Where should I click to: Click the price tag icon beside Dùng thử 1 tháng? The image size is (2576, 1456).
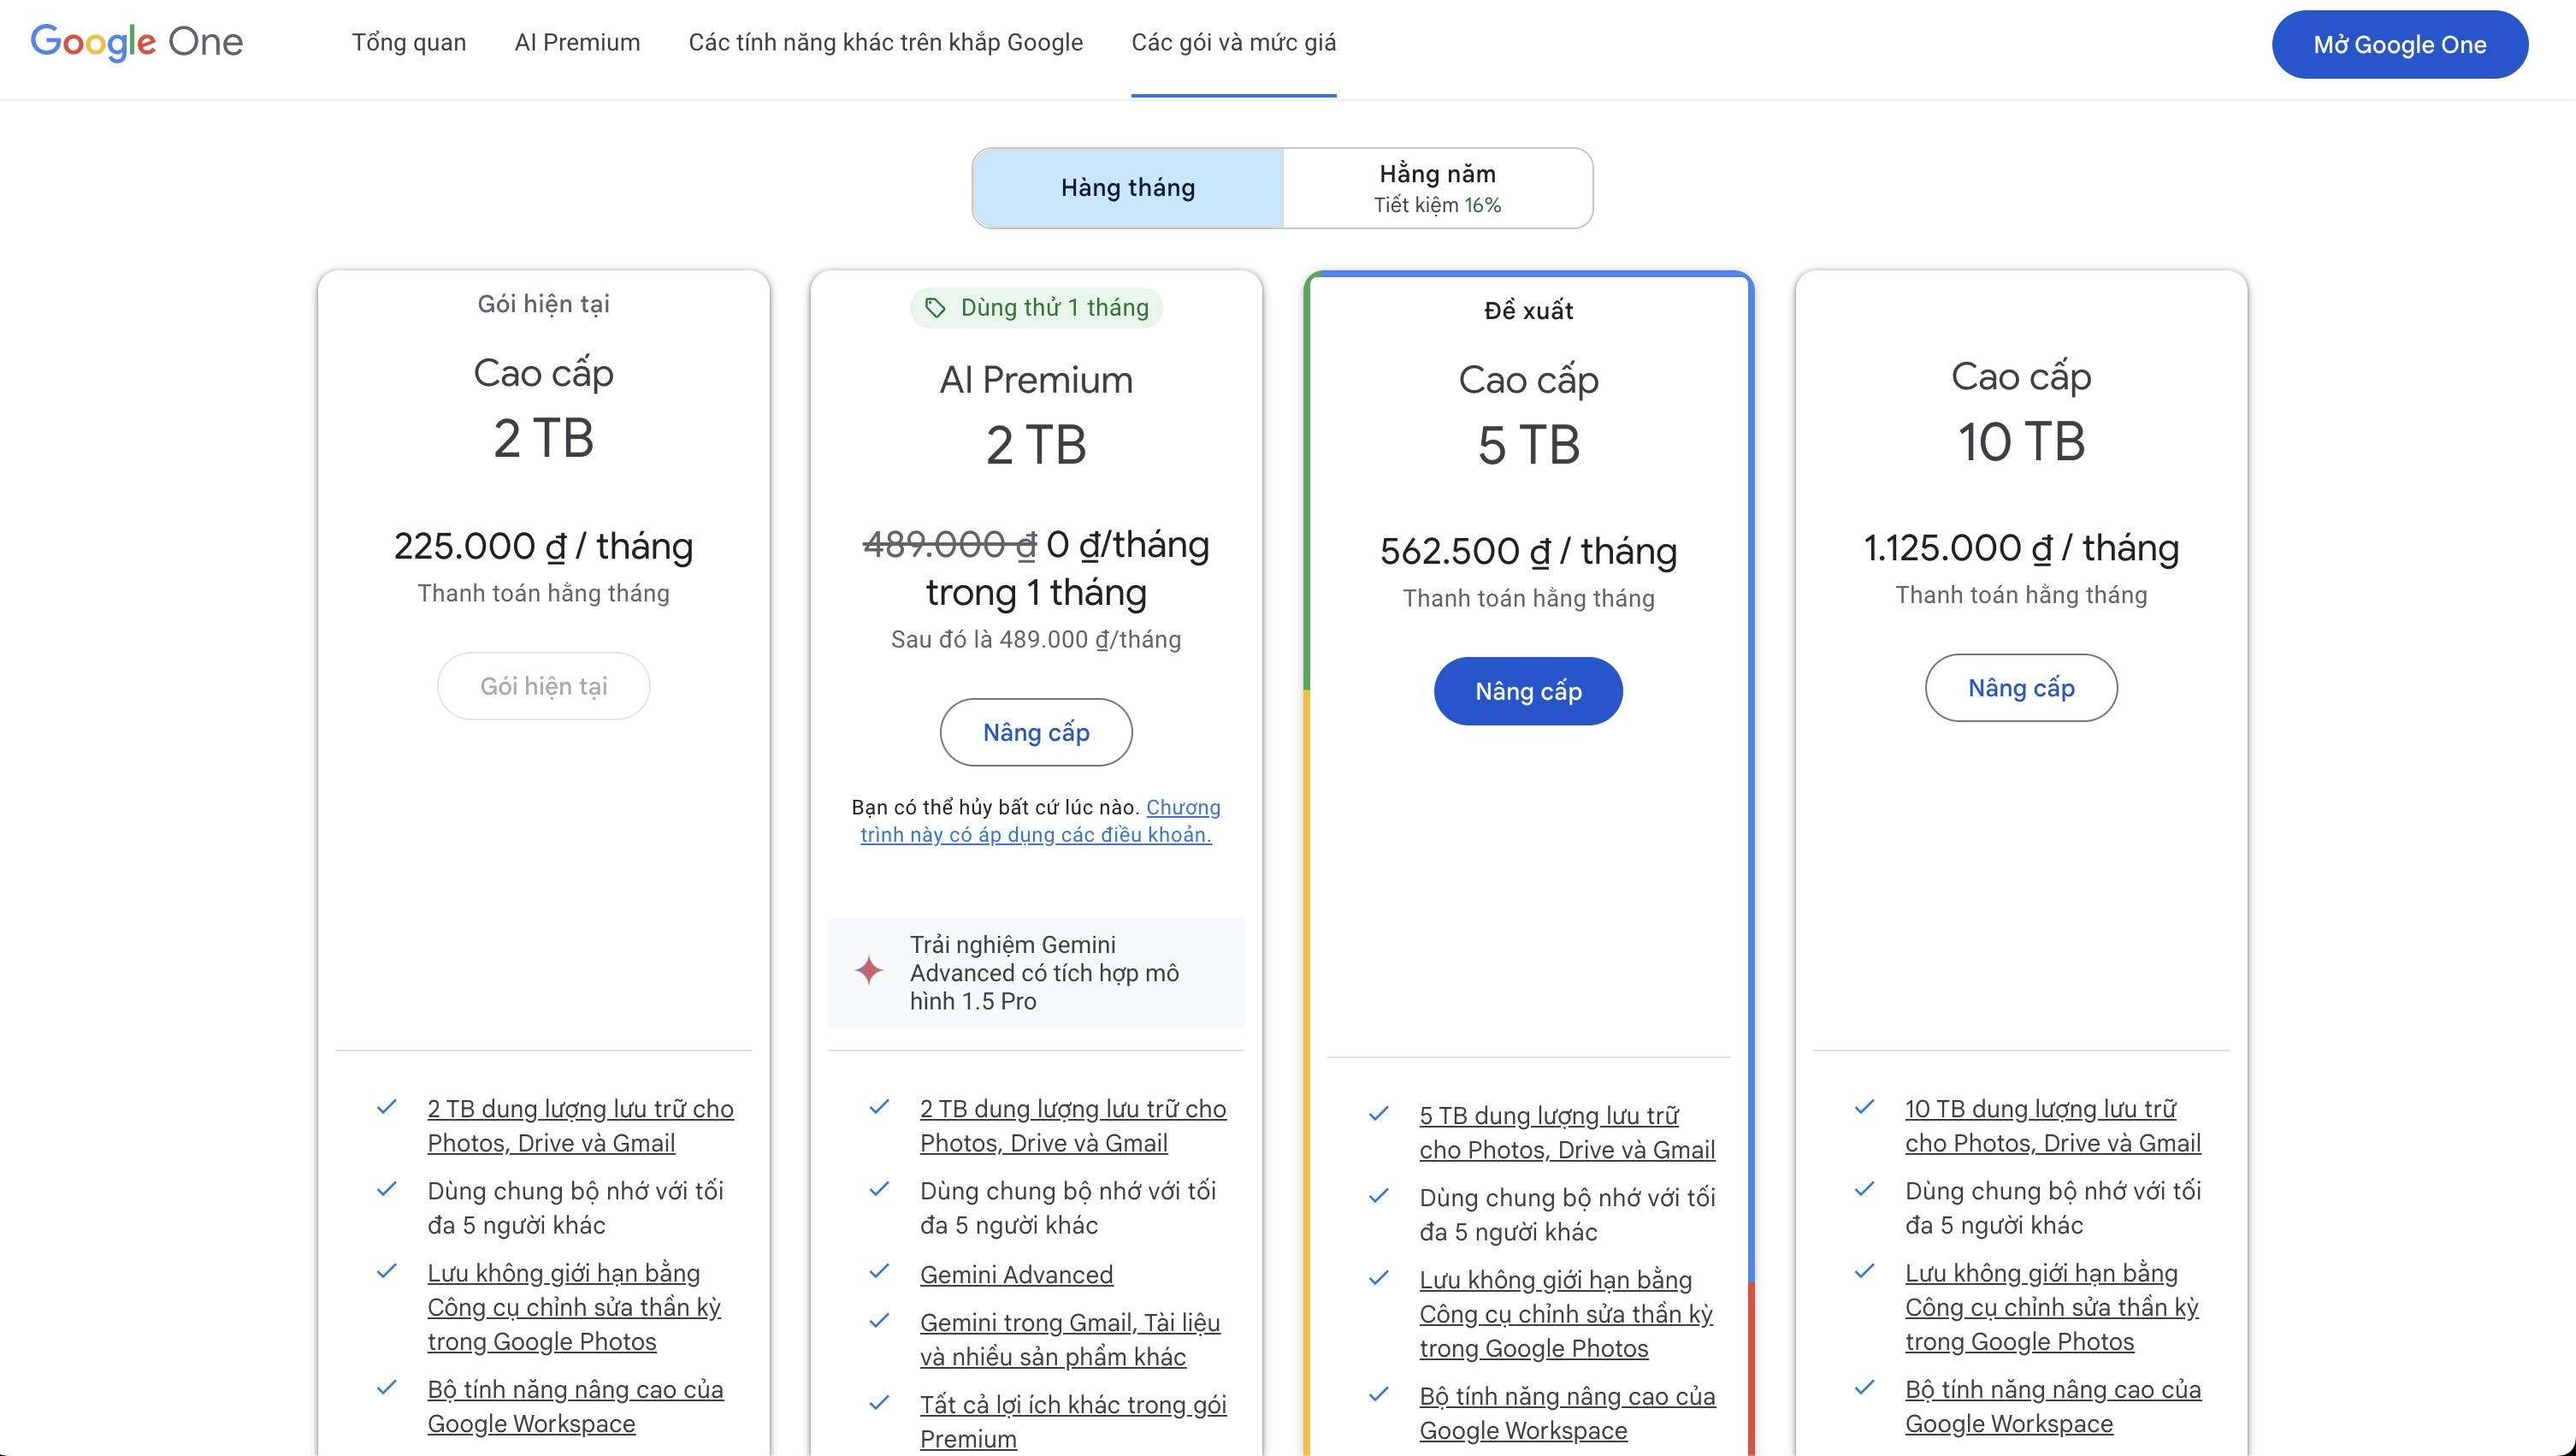pyautogui.click(x=935, y=307)
